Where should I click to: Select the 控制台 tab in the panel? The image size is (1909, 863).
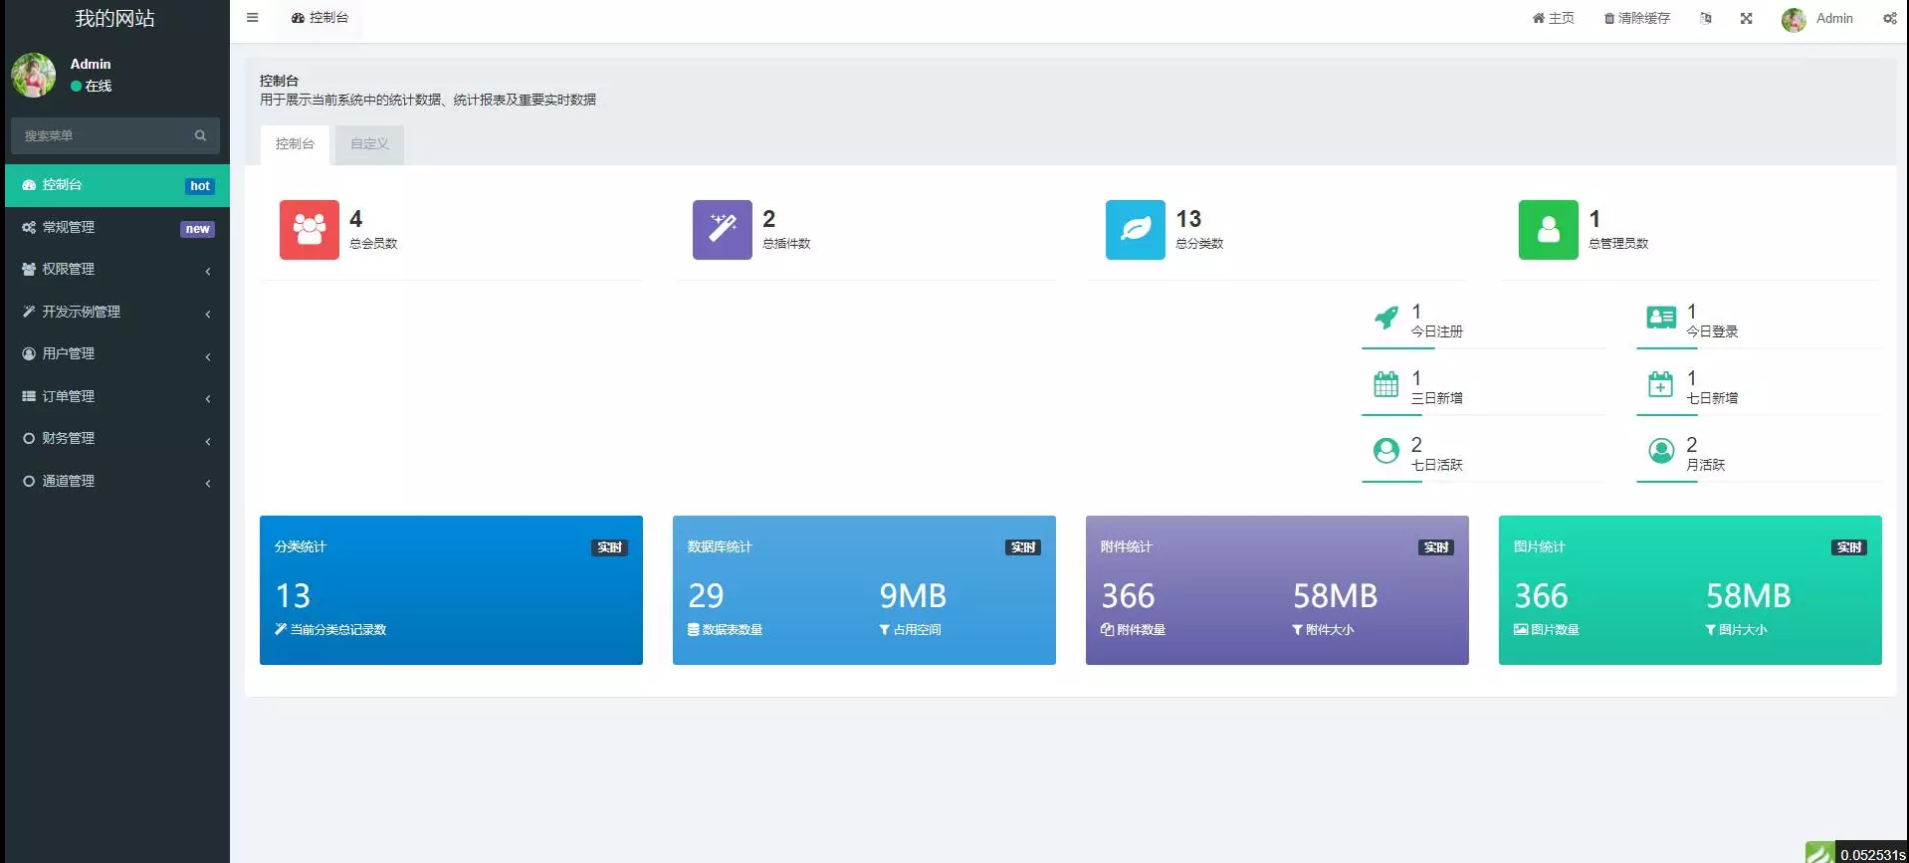coord(295,144)
